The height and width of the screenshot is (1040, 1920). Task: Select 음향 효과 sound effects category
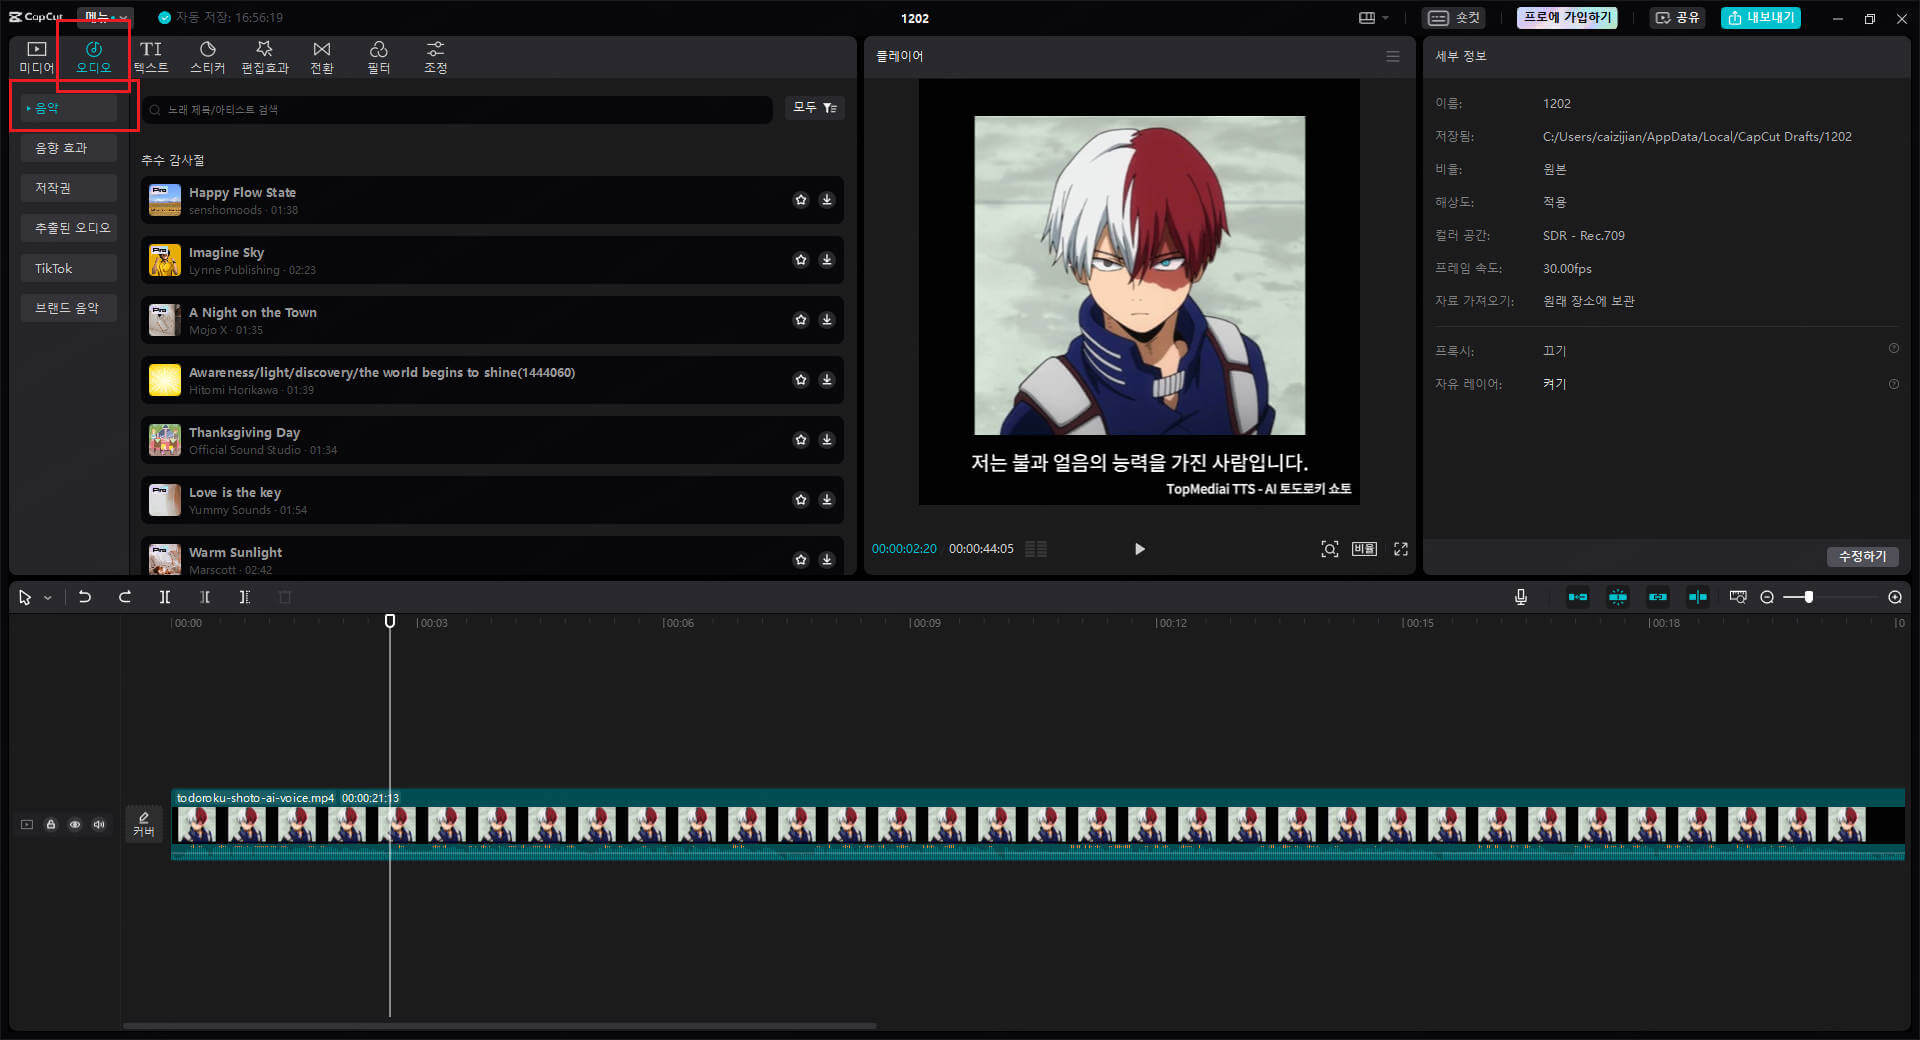click(68, 148)
